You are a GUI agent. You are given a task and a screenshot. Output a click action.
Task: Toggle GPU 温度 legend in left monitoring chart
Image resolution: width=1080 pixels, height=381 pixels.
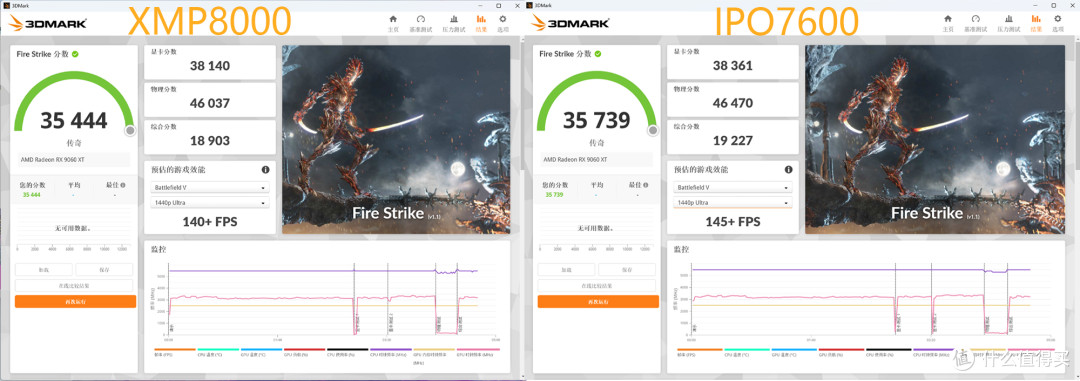[x=261, y=352]
